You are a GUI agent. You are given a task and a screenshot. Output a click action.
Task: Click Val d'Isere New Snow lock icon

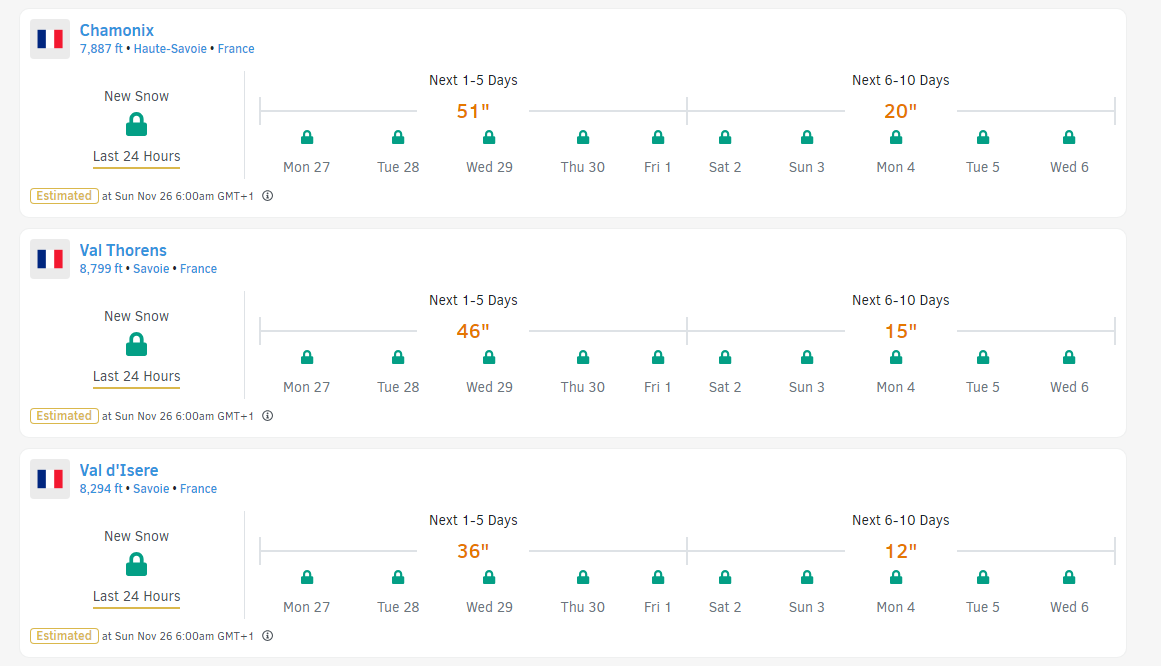click(x=137, y=565)
